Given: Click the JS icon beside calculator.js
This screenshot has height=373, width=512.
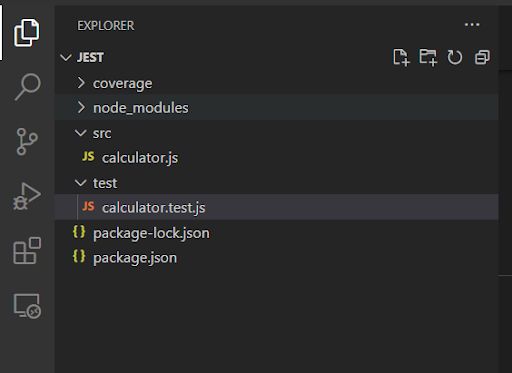Looking at the screenshot, I should pyautogui.click(x=88, y=156).
